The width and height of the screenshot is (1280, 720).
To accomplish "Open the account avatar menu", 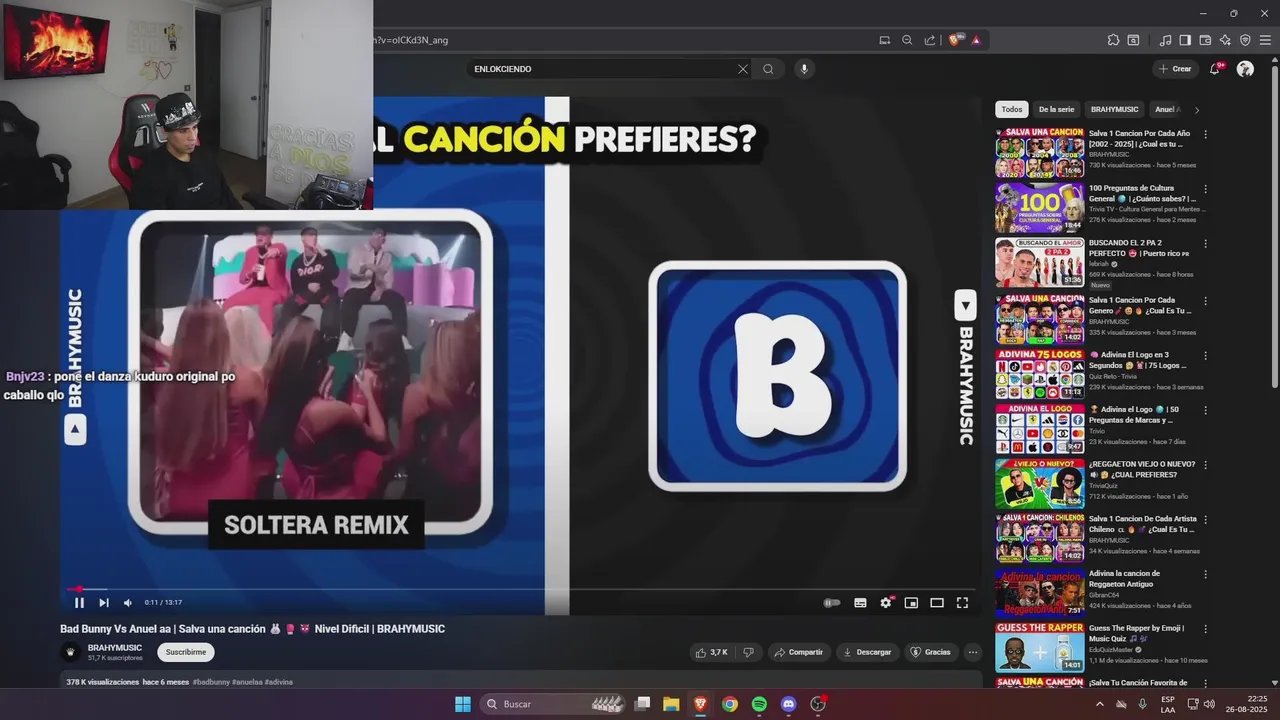I will click(1245, 69).
